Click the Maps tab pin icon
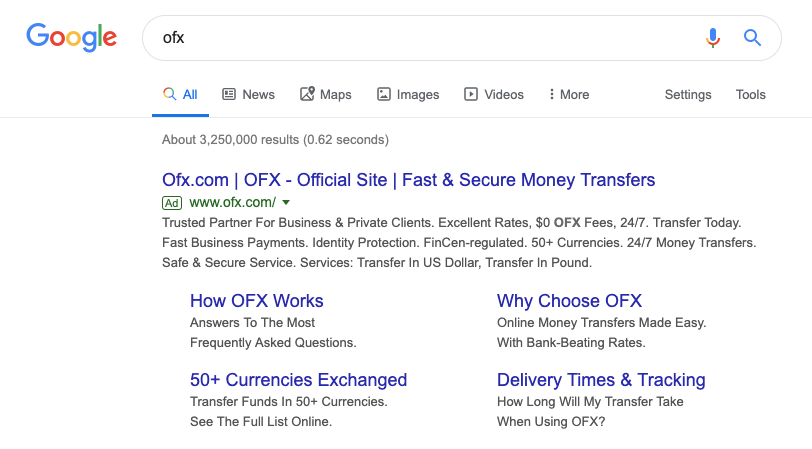Image resolution: width=812 pixels, height=449 pixels. (x=307, y=94)
